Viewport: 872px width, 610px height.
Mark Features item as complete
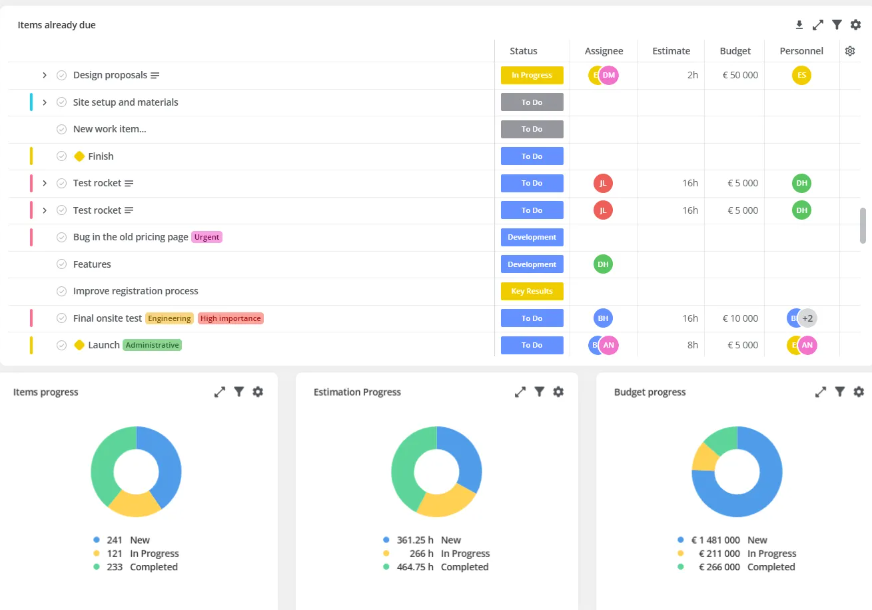61,264
